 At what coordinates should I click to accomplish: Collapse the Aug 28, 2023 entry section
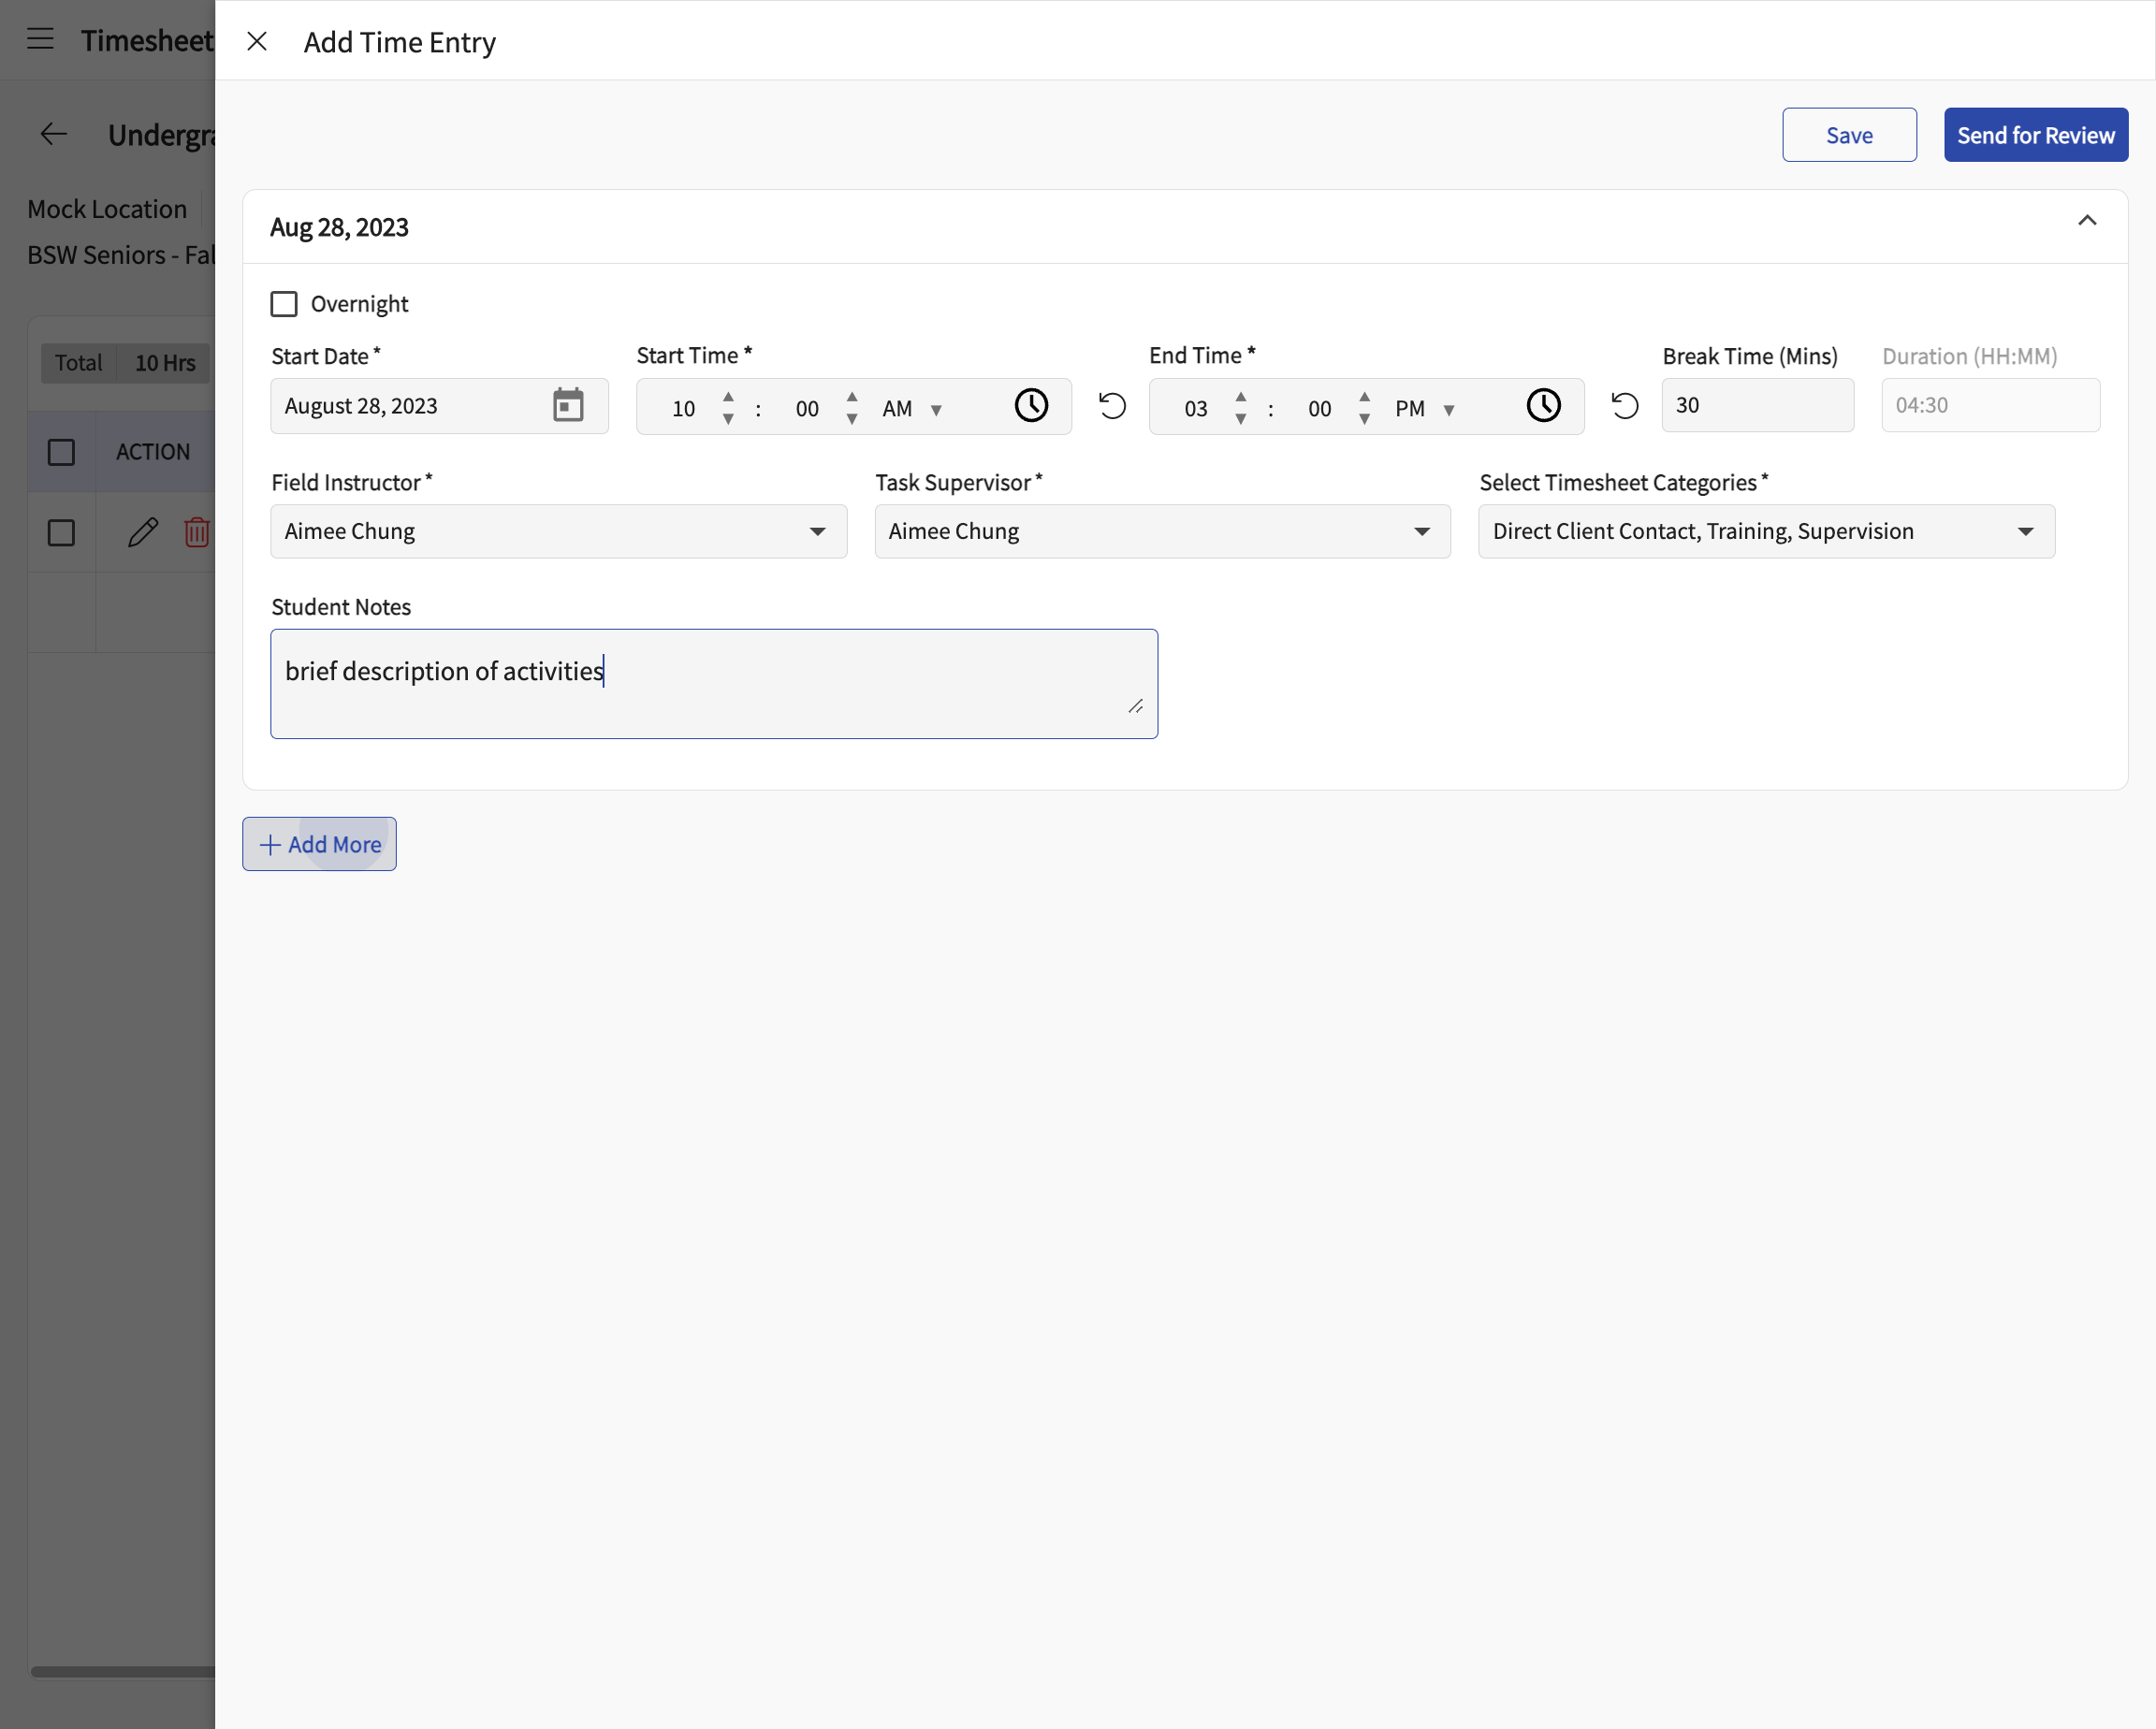pyautogui.click(x=2087, y=221)
